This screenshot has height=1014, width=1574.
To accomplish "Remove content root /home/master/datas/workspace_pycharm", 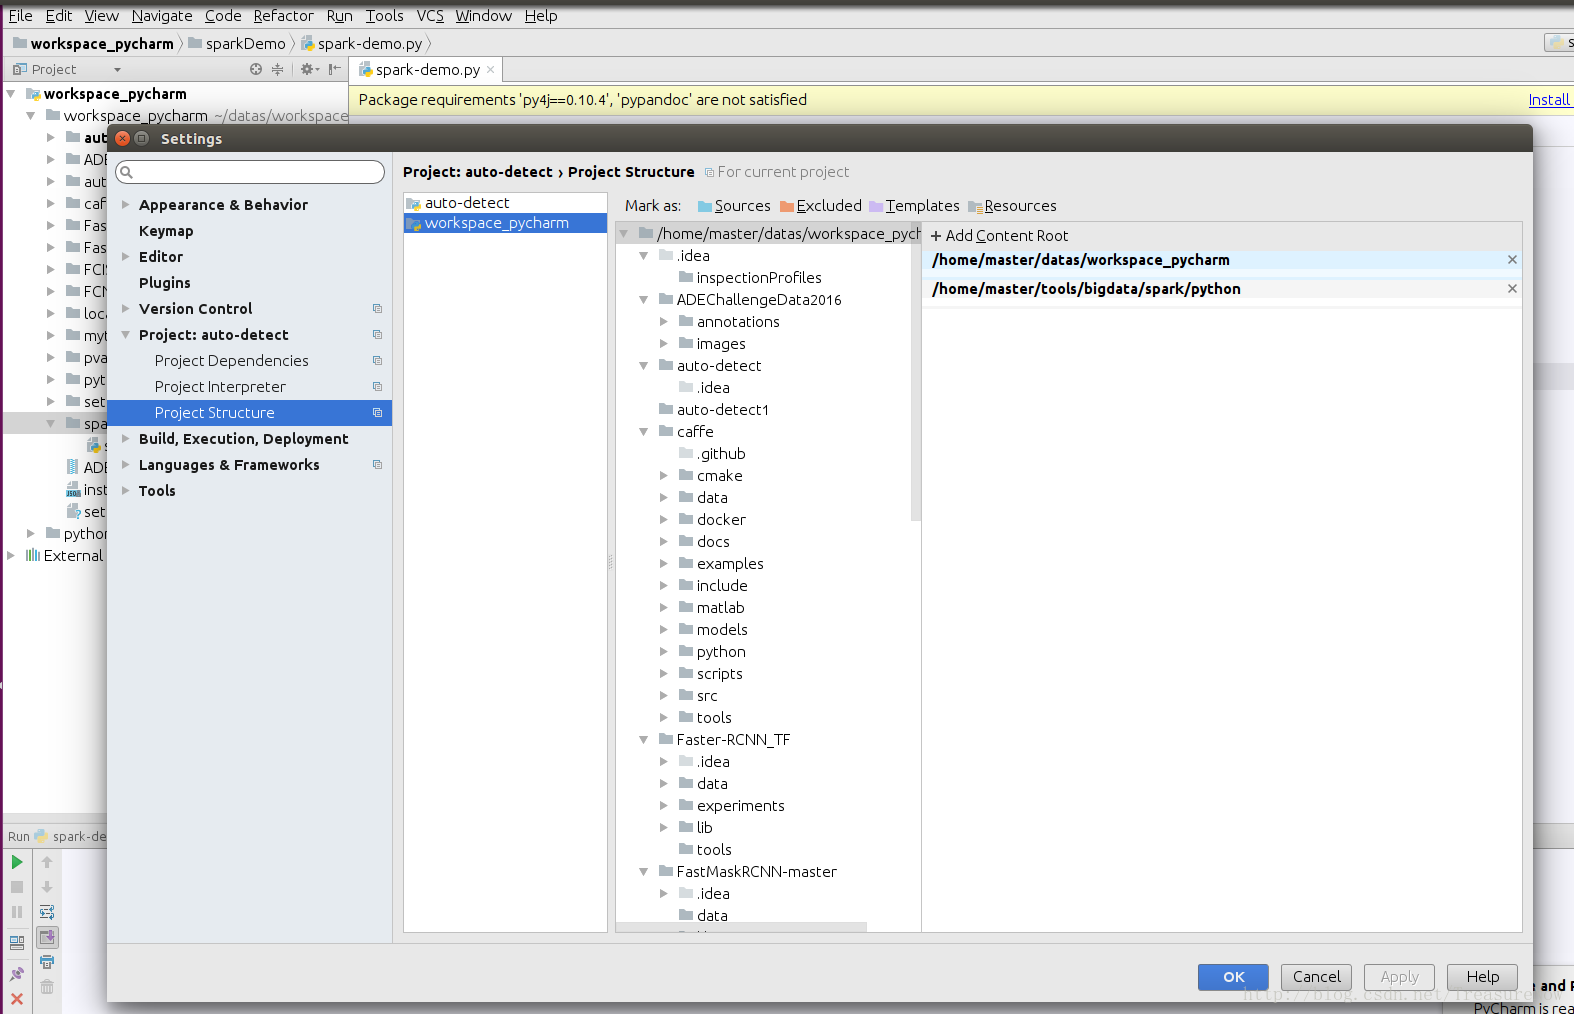I will click(1512, 260).
